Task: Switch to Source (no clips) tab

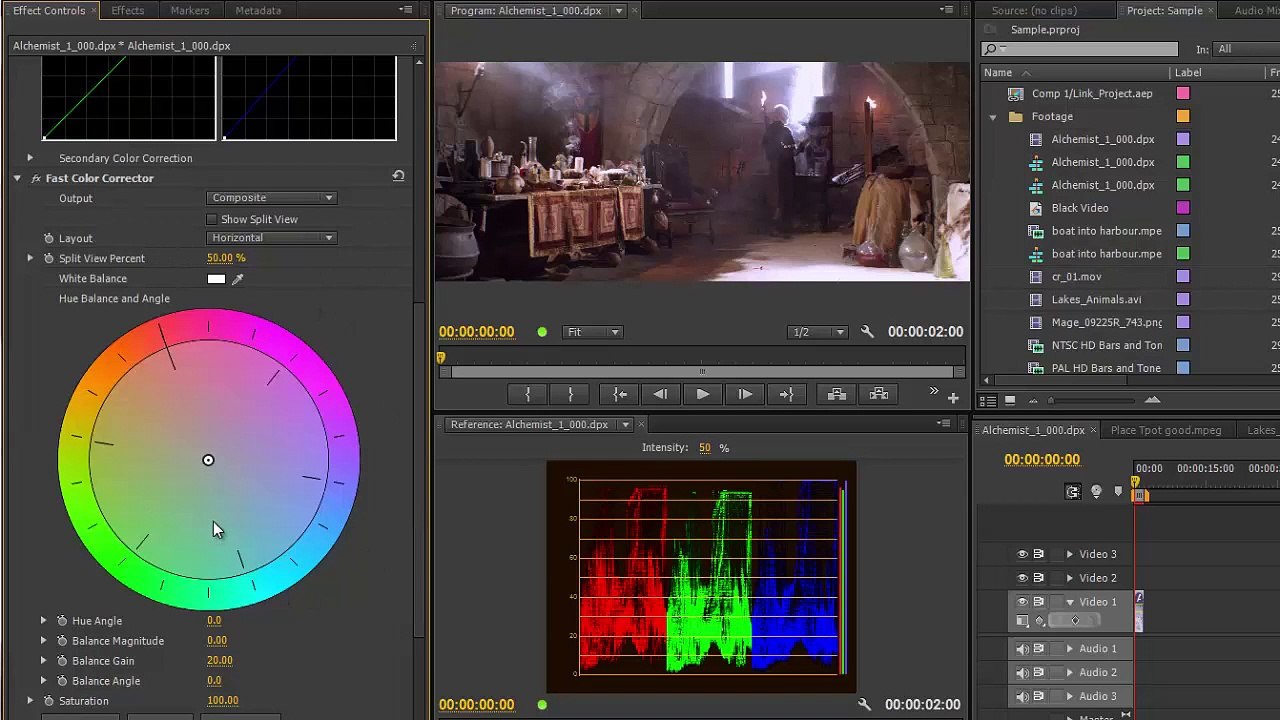Action: 1034,10
